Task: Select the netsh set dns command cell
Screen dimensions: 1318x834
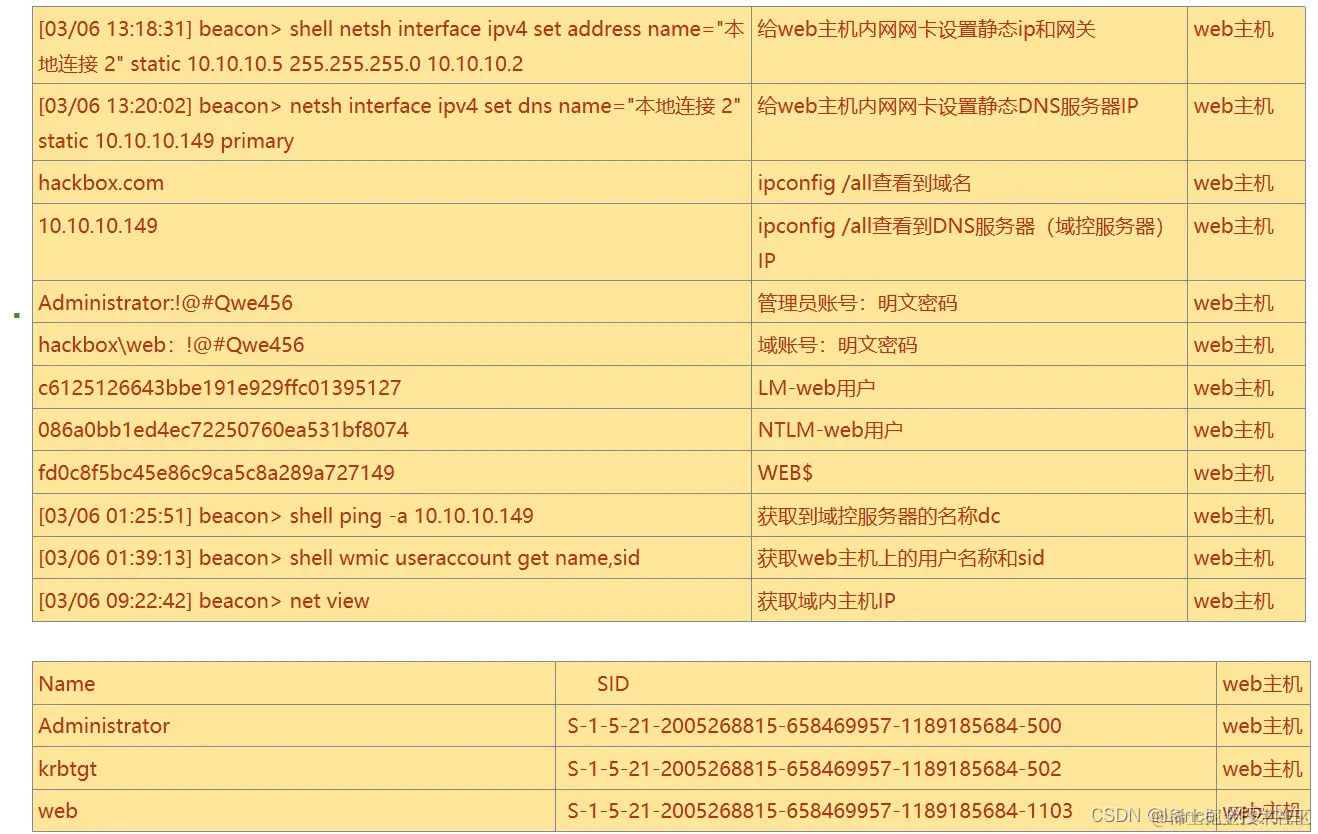Action: [x=392, y=123]
